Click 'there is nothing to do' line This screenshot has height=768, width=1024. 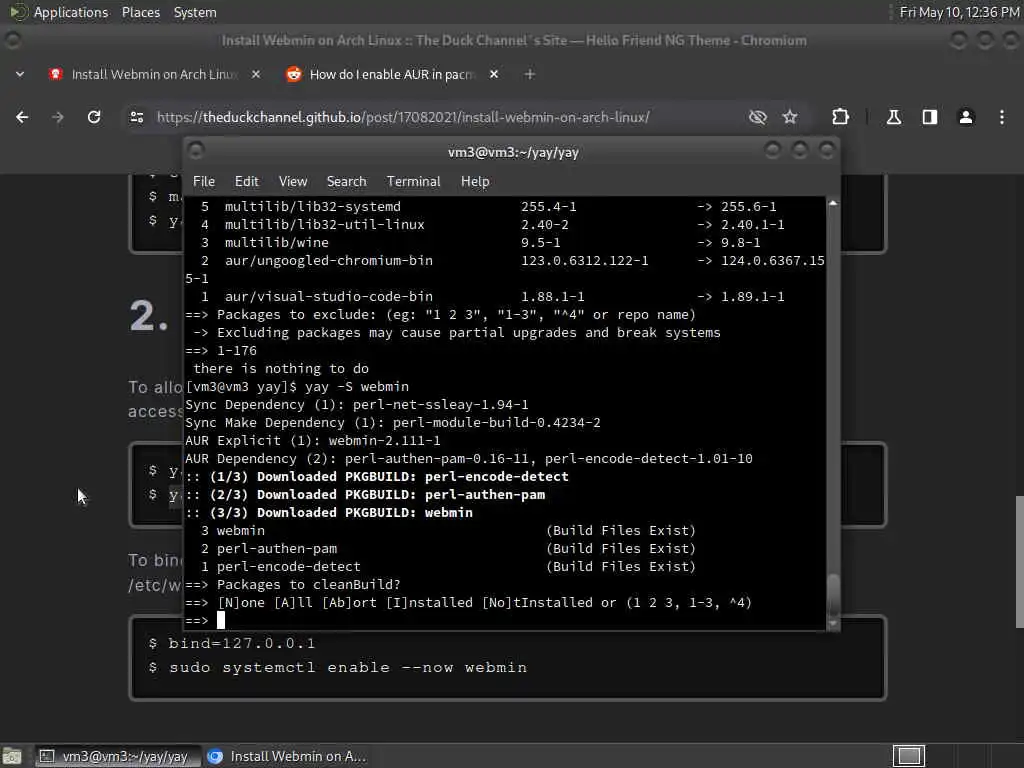[x=281, y=368]
